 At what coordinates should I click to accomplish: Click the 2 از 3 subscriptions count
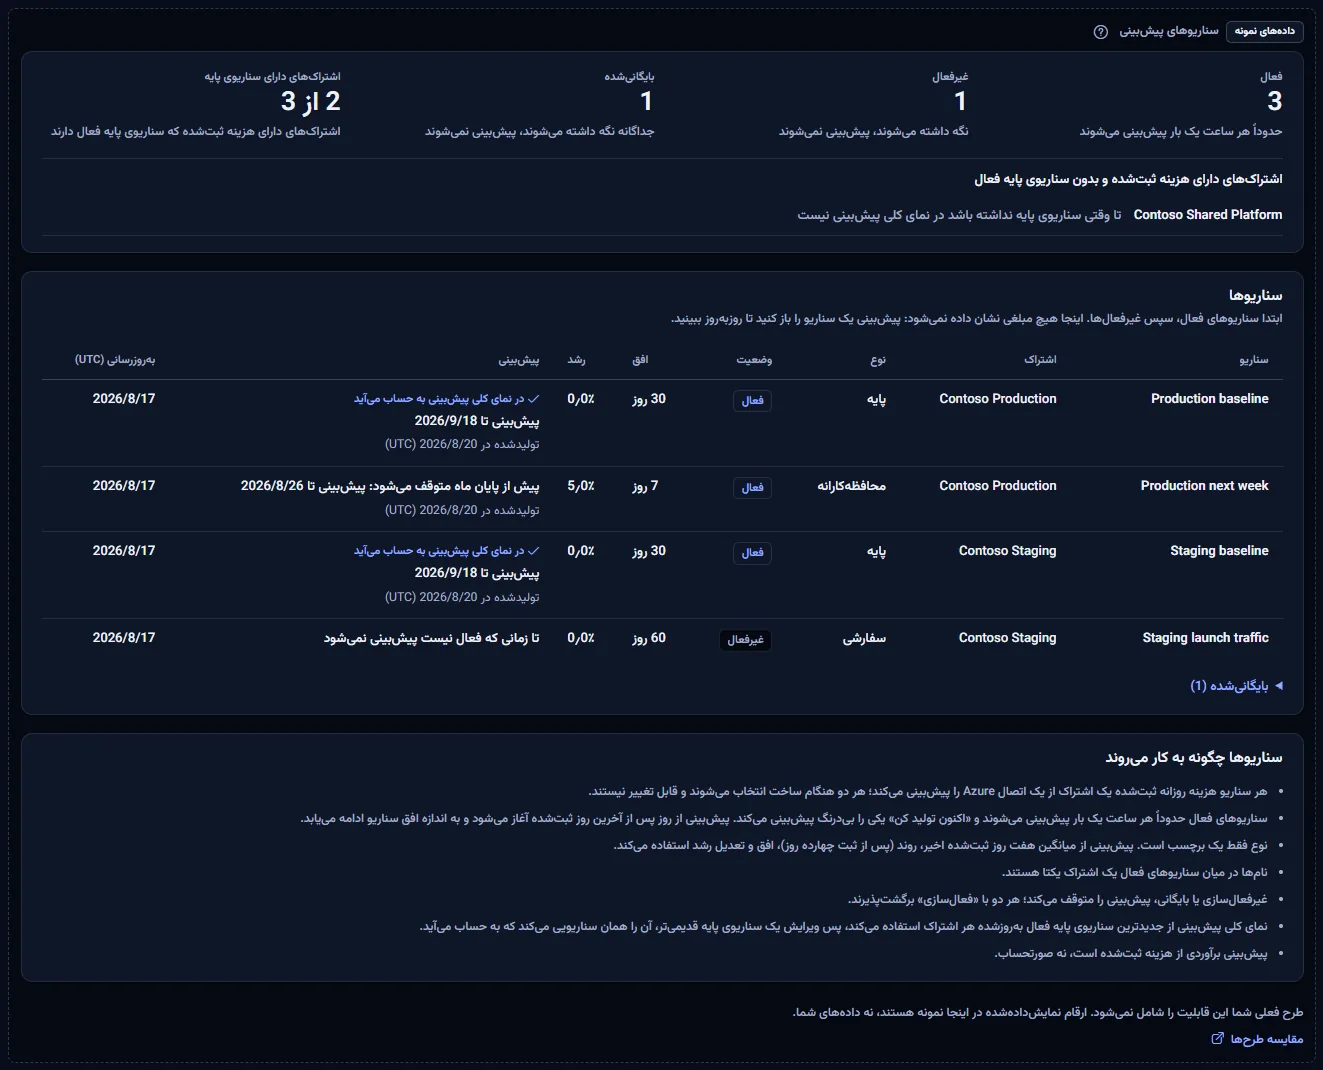click(311, 101)
